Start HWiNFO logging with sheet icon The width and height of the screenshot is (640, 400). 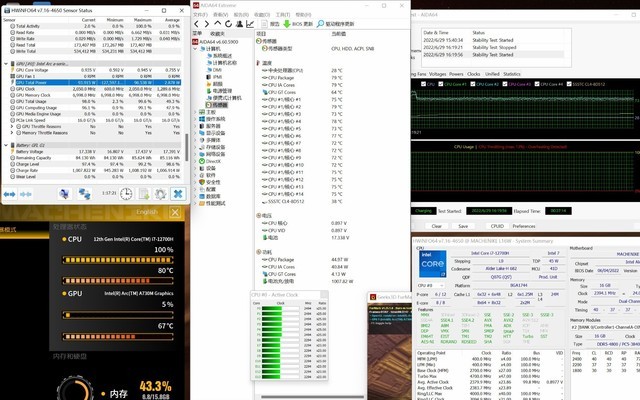click(x=144, y=194)
